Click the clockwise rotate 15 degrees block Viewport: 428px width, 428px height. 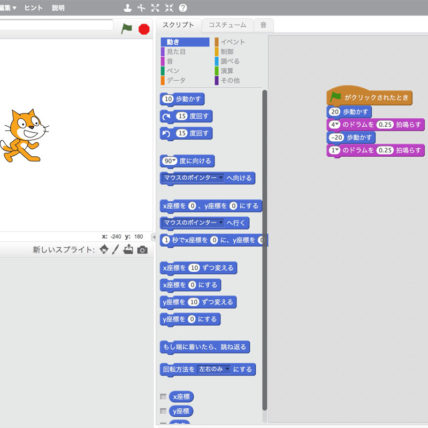tap(186, 116)
